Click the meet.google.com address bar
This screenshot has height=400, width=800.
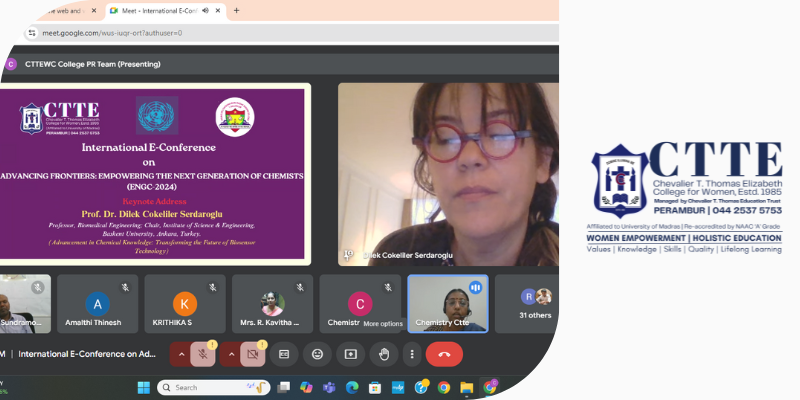point(291,33)
